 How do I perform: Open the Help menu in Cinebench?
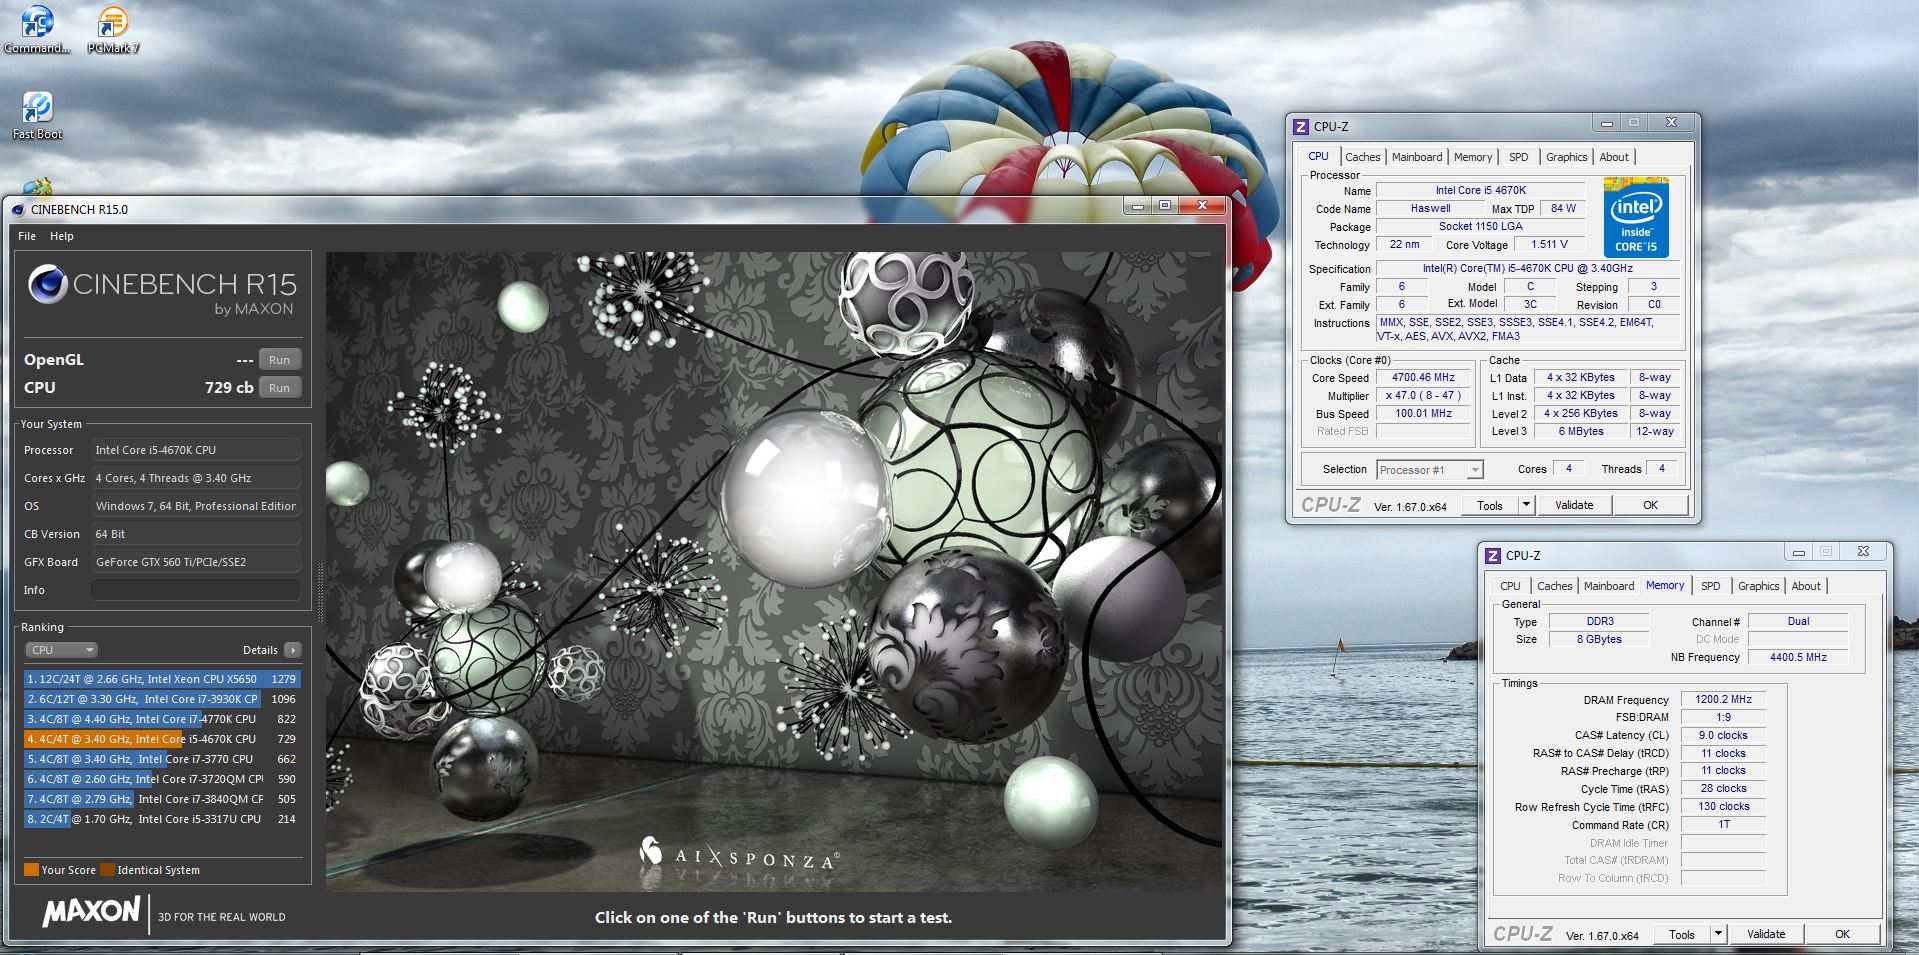62,236
